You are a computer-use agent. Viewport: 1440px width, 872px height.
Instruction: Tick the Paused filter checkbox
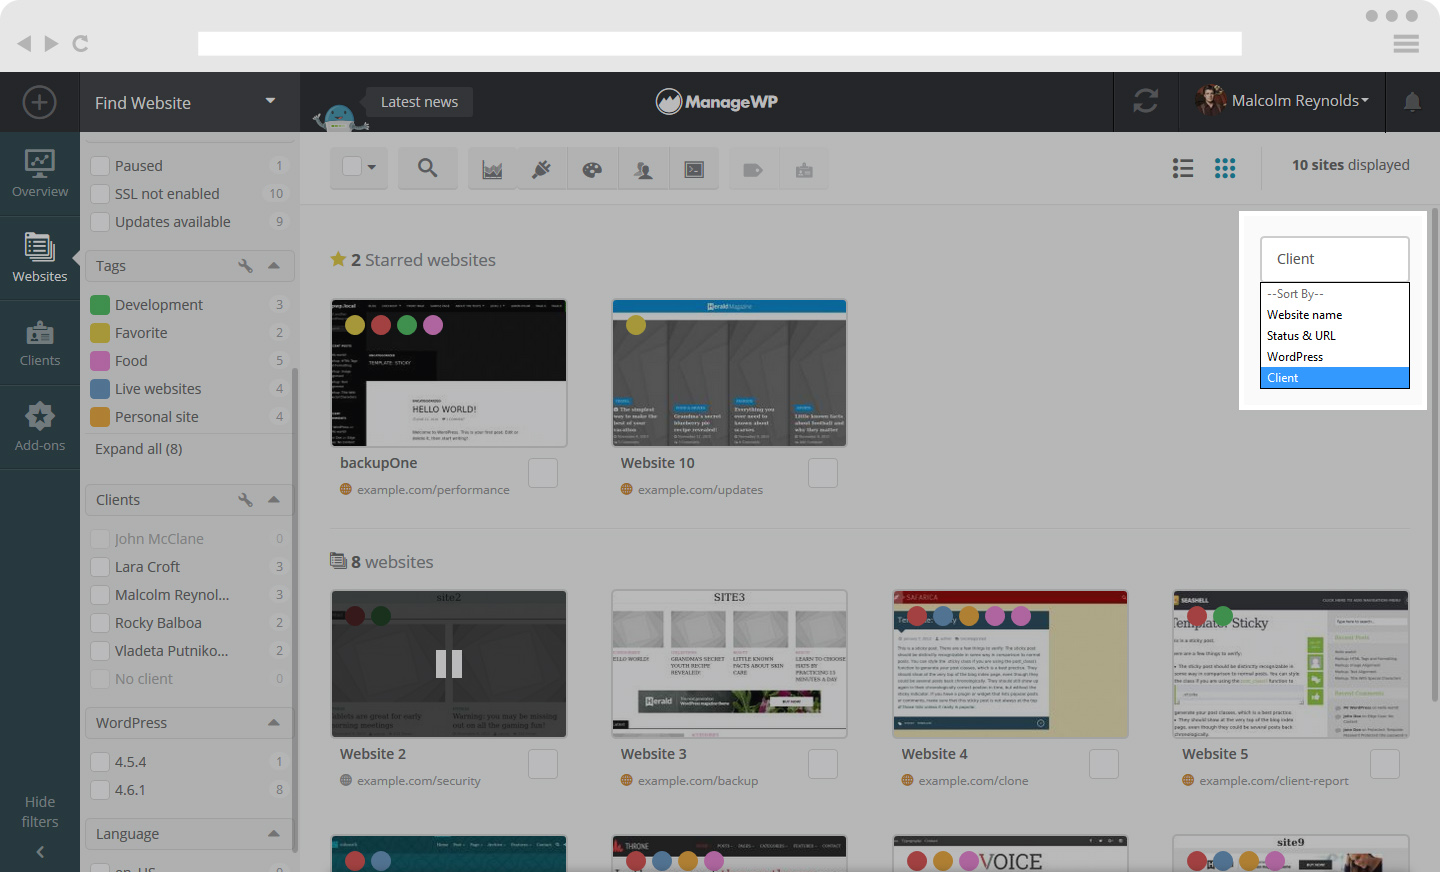[x=100, y=166]
